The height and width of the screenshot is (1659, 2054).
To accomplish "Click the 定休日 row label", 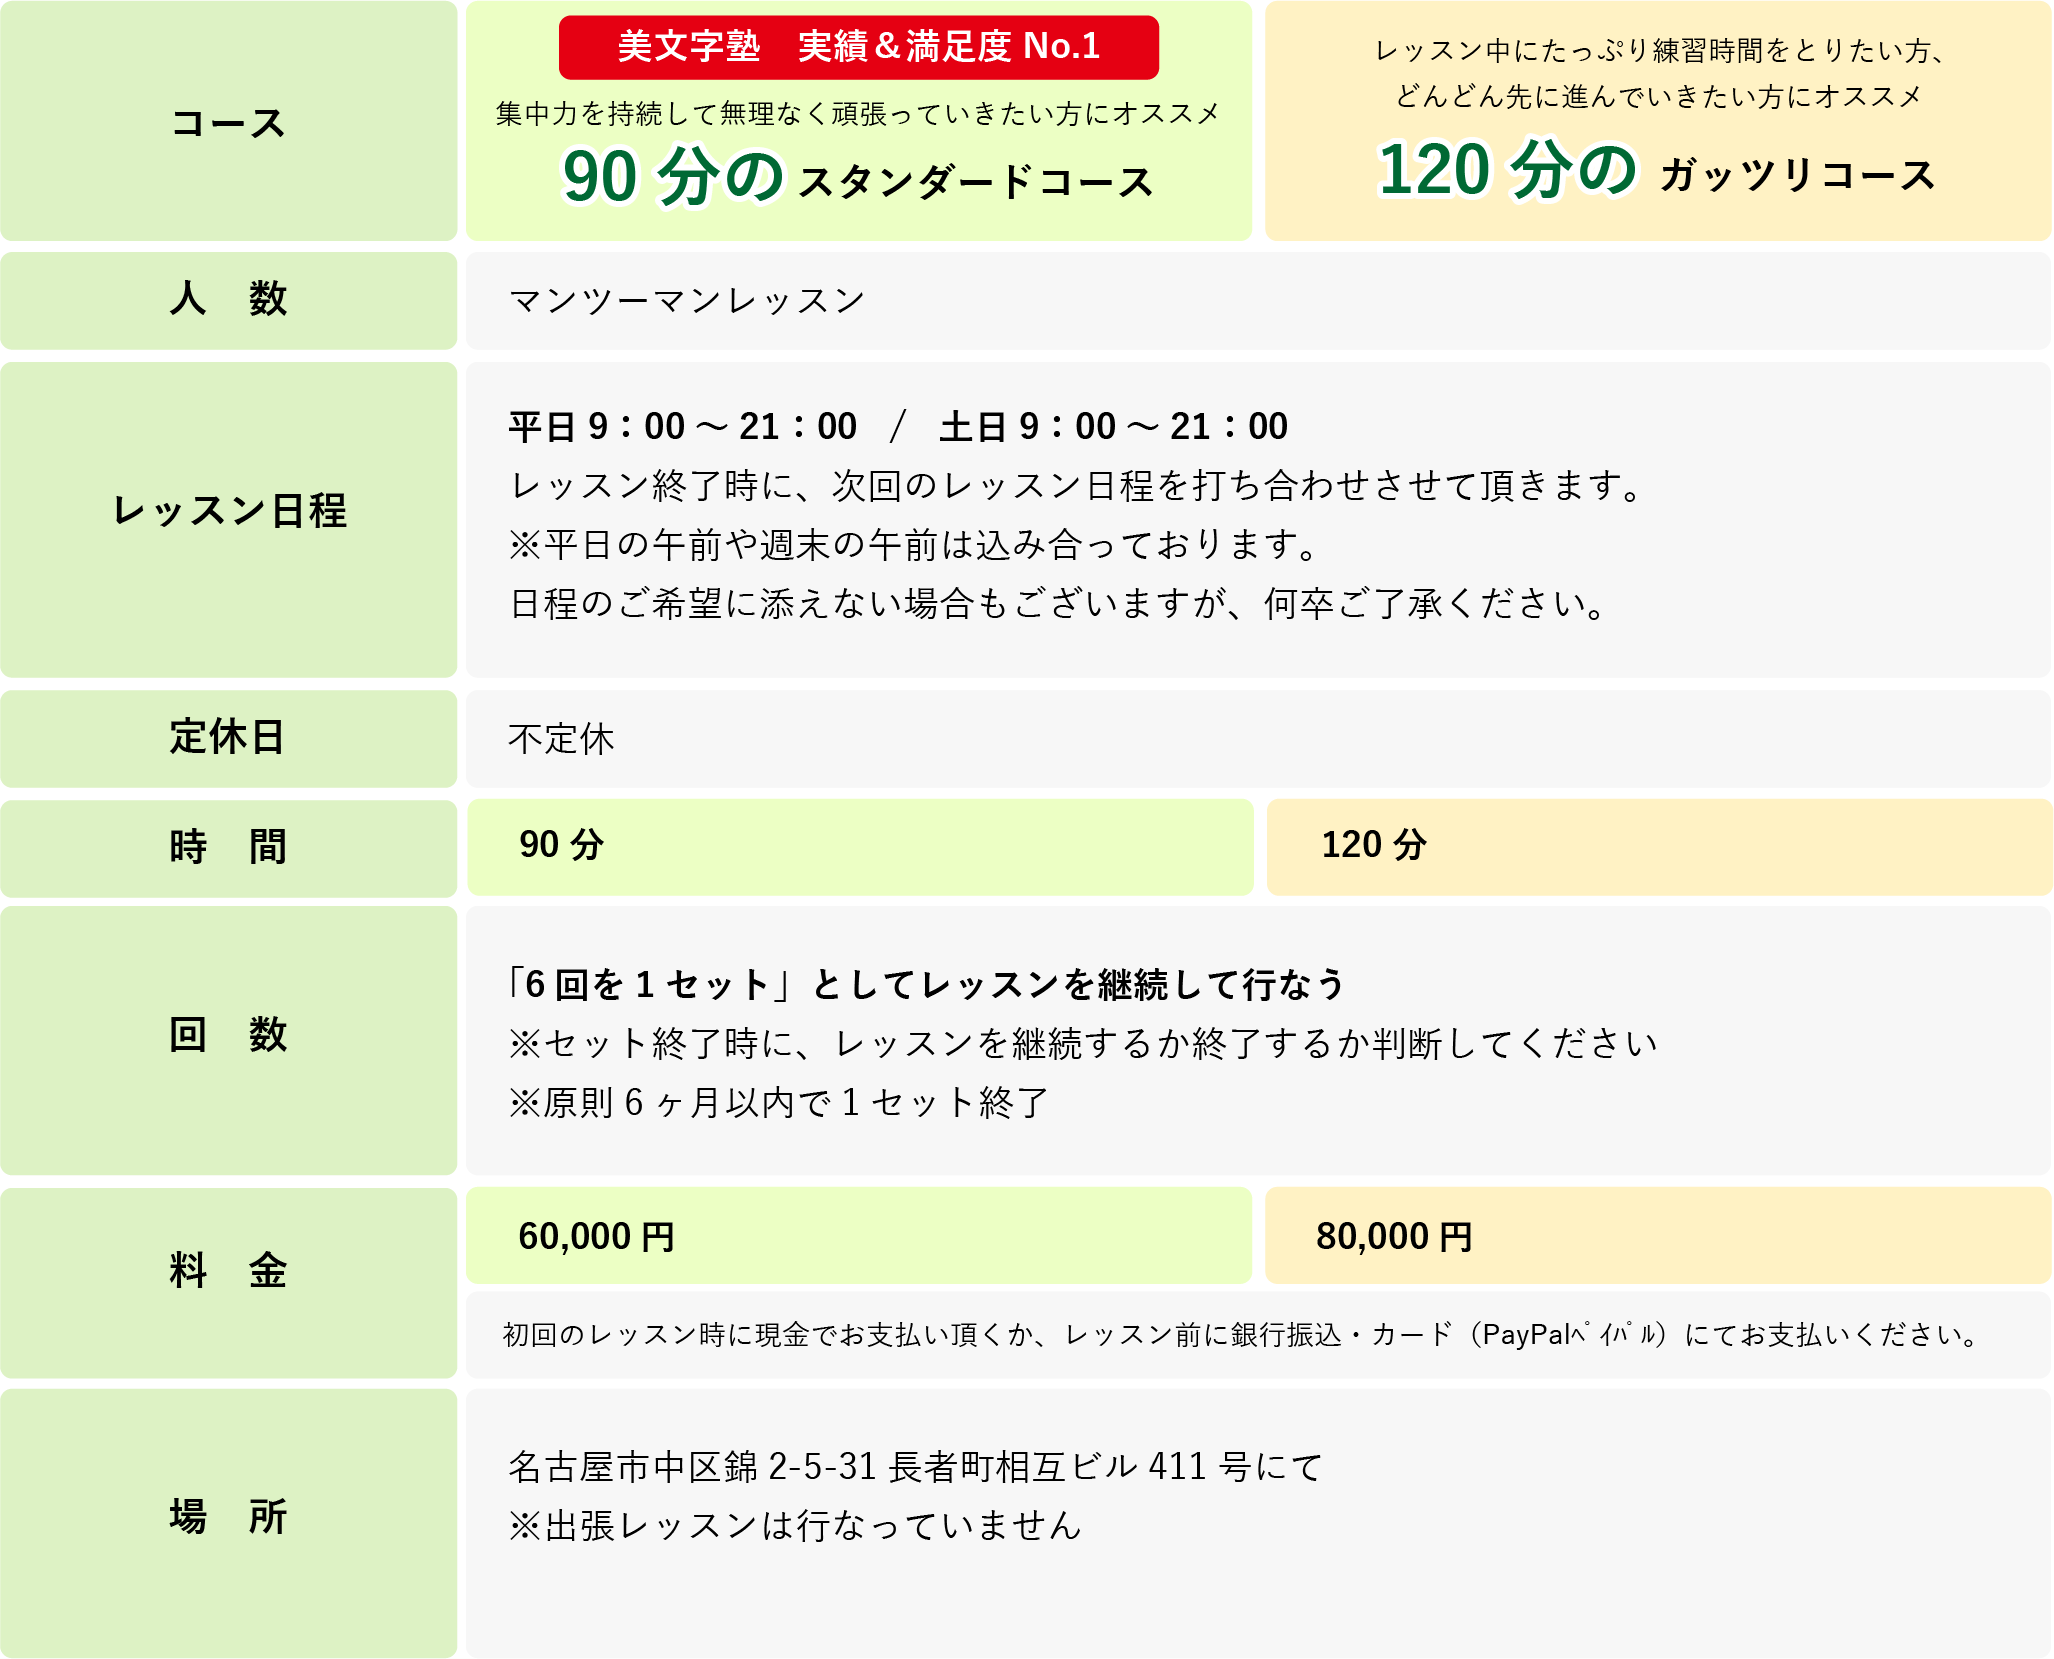I will coord(228,737).
